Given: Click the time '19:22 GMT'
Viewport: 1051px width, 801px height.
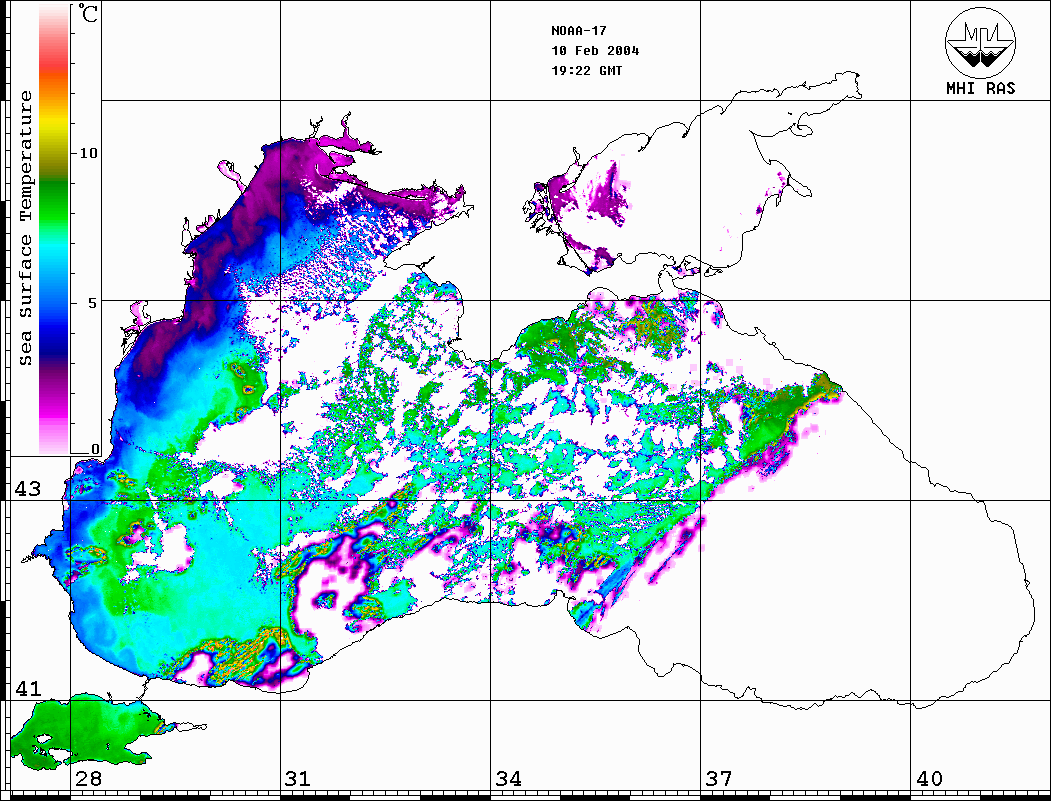Looking at the screenshot, I should pyautogui.click(x=586, y=71).
